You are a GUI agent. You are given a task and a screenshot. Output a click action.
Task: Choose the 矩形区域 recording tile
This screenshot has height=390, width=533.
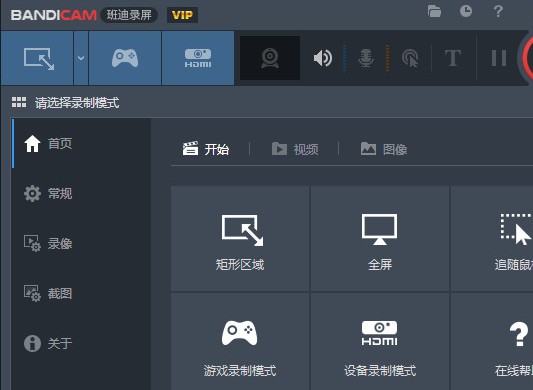pos(240,238)
